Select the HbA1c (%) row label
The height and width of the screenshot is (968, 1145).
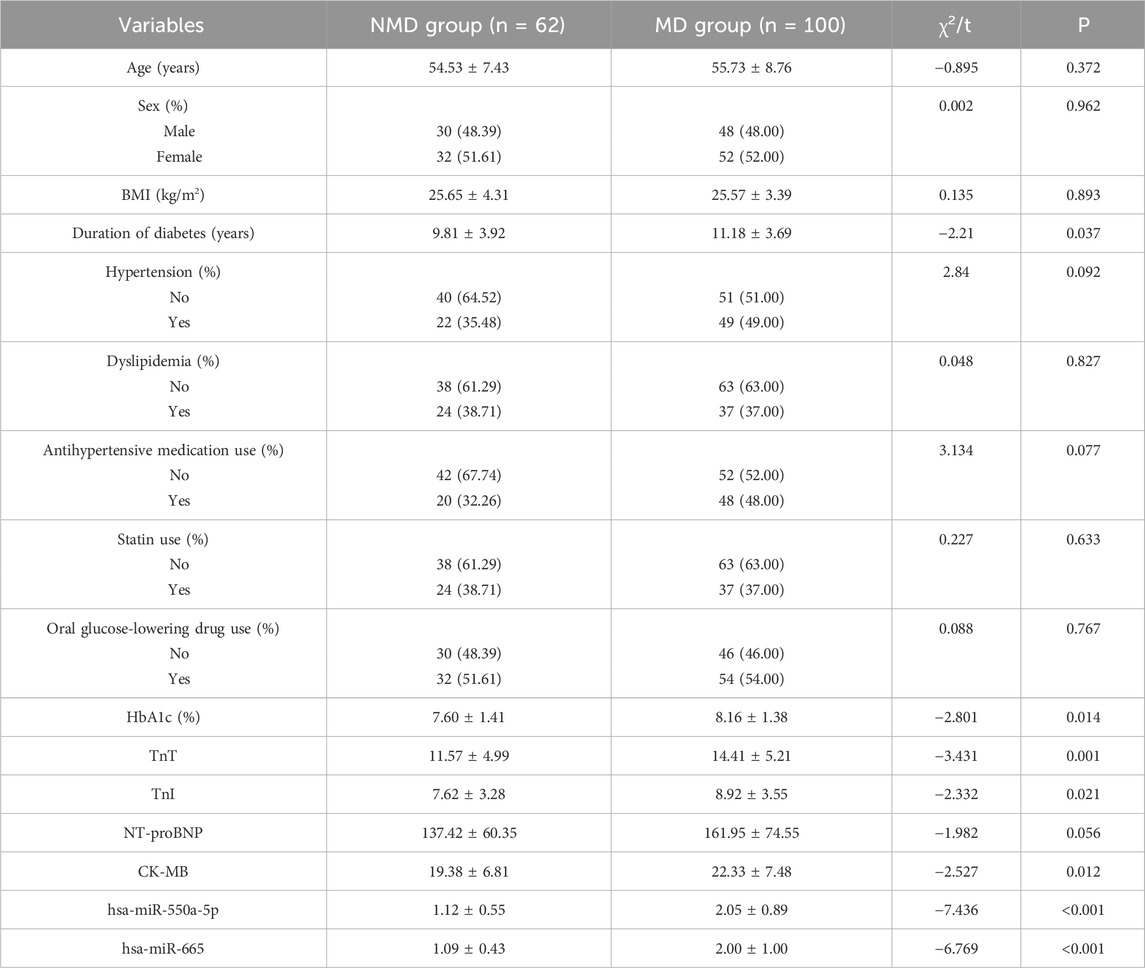pyautogui.click(x=163, y=716)
